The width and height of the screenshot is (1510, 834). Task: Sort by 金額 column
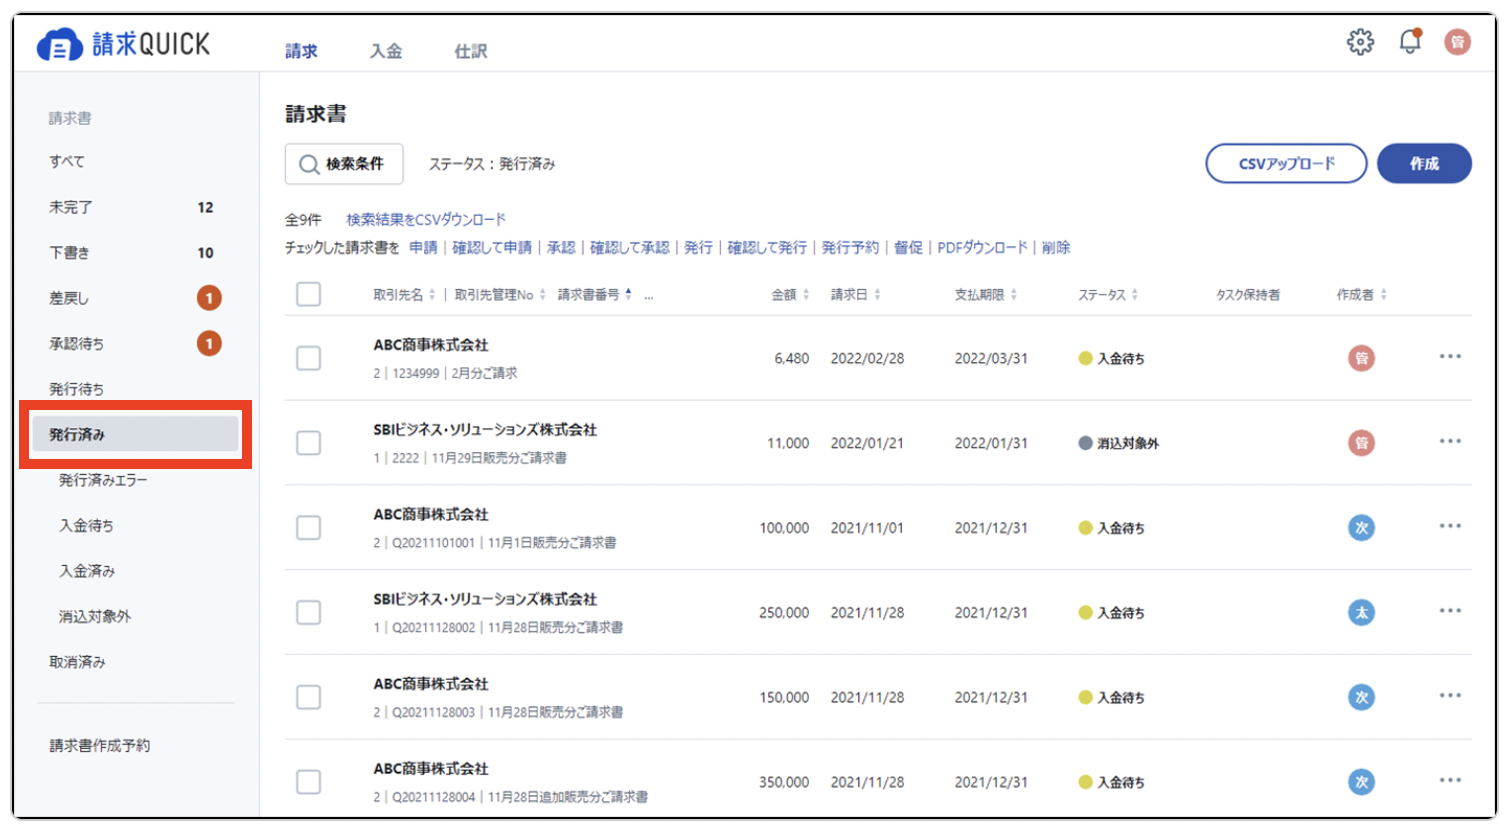click(x=790, y=295)
